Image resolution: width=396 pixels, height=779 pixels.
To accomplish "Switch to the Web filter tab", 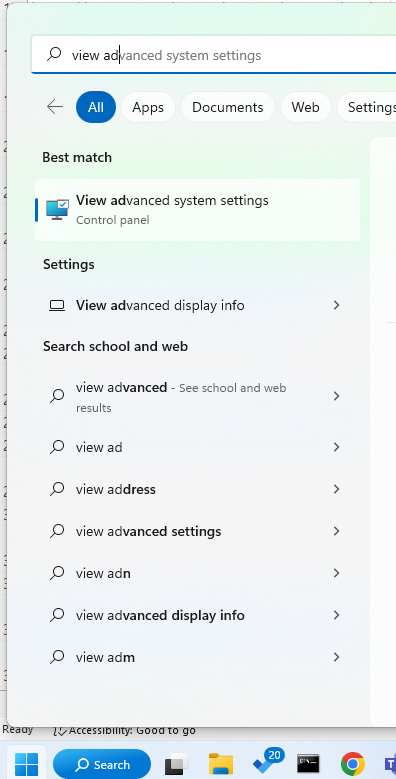I will coord(305,107).
